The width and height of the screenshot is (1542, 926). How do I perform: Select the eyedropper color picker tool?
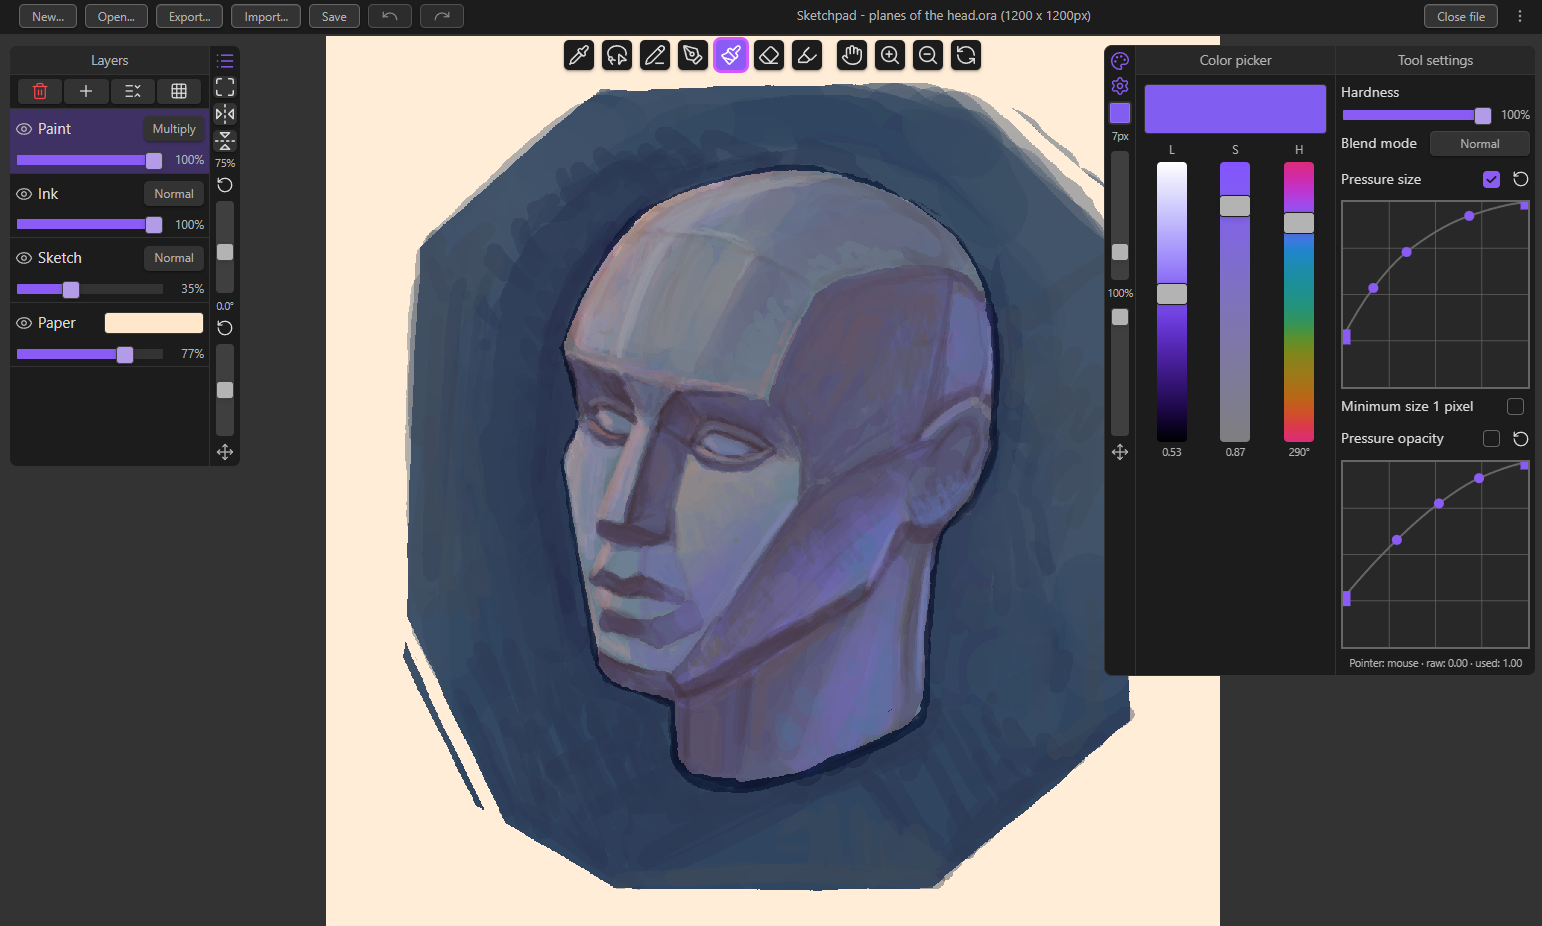point(579,55)
